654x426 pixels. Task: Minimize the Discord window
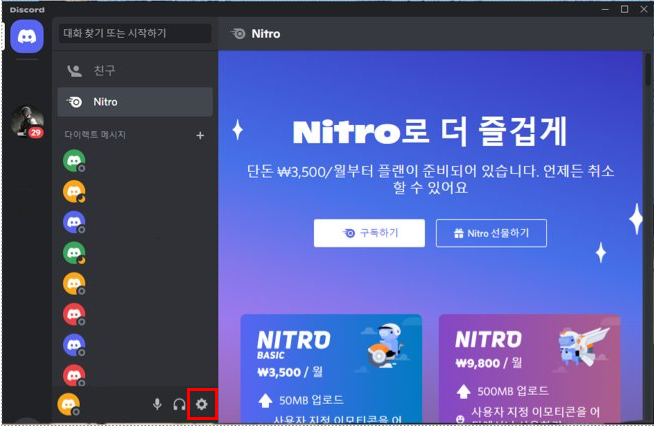(605, 9)
